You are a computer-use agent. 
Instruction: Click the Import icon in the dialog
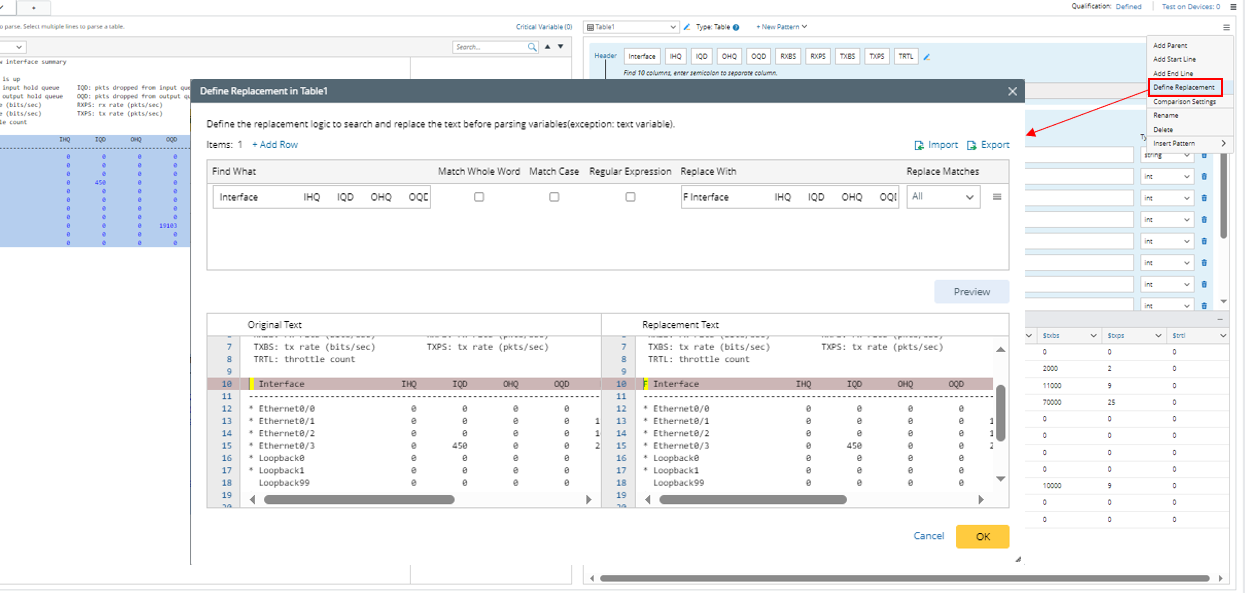click(920, 145)
